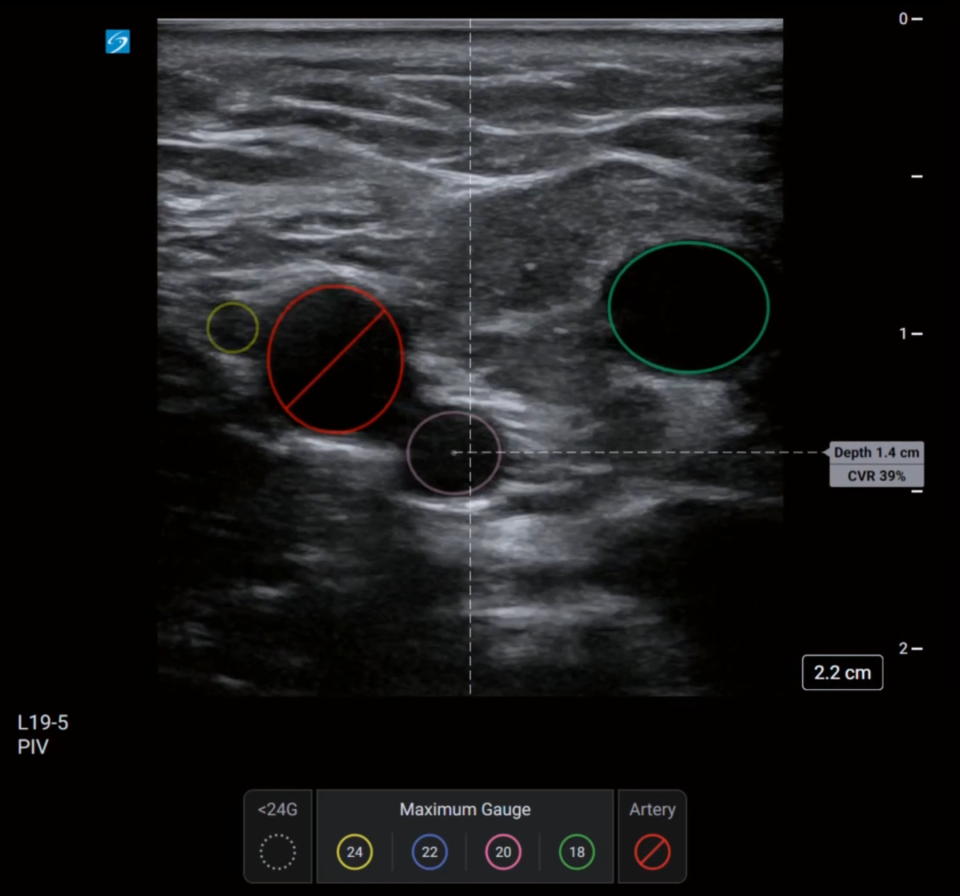The image size is (960, 896).
Task: Open the L19-5 probe selection label
Action: click(x=43, y=722)
